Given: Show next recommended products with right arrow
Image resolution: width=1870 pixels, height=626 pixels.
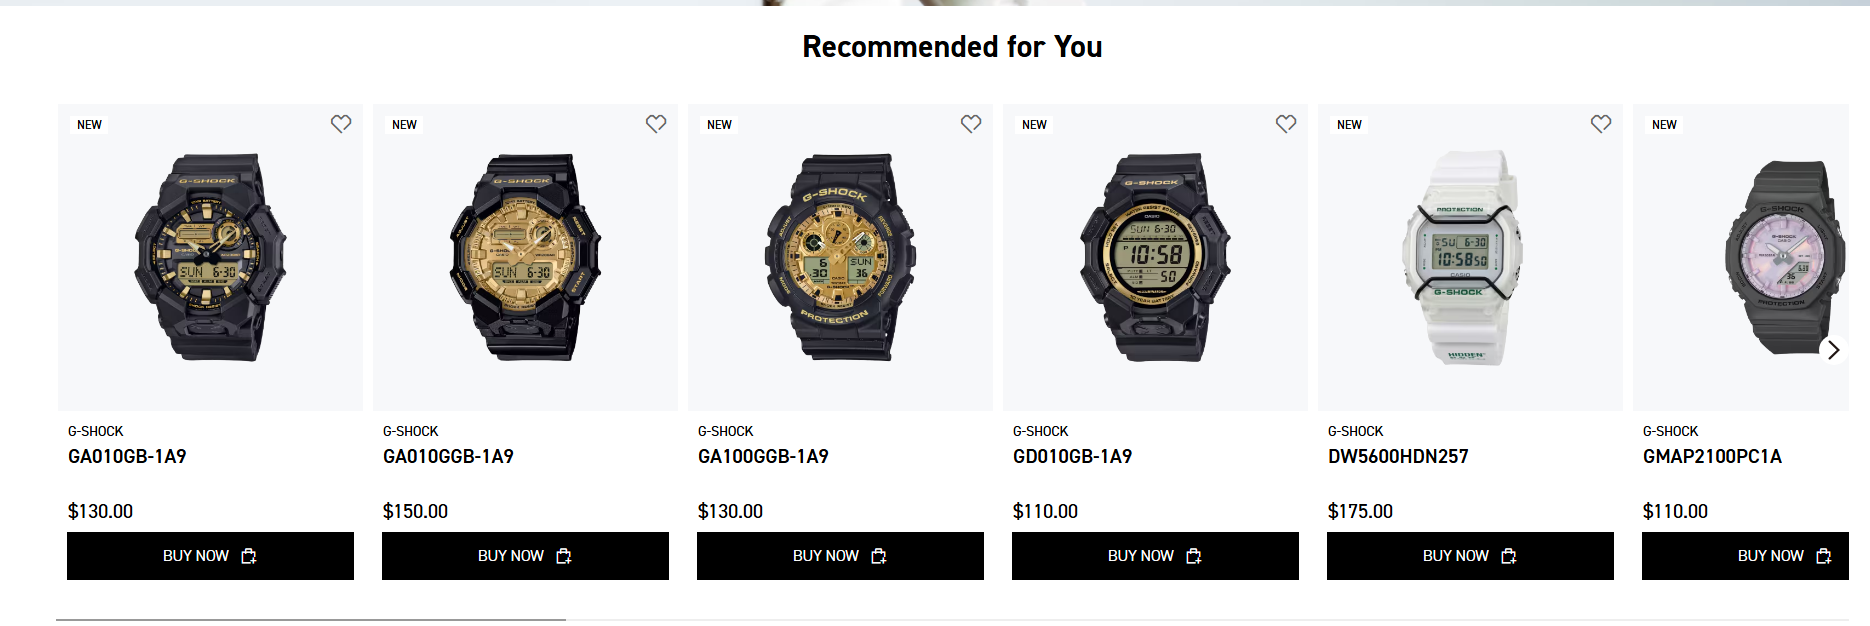Looking at the screenshot, I should (x=1833, y=350).
